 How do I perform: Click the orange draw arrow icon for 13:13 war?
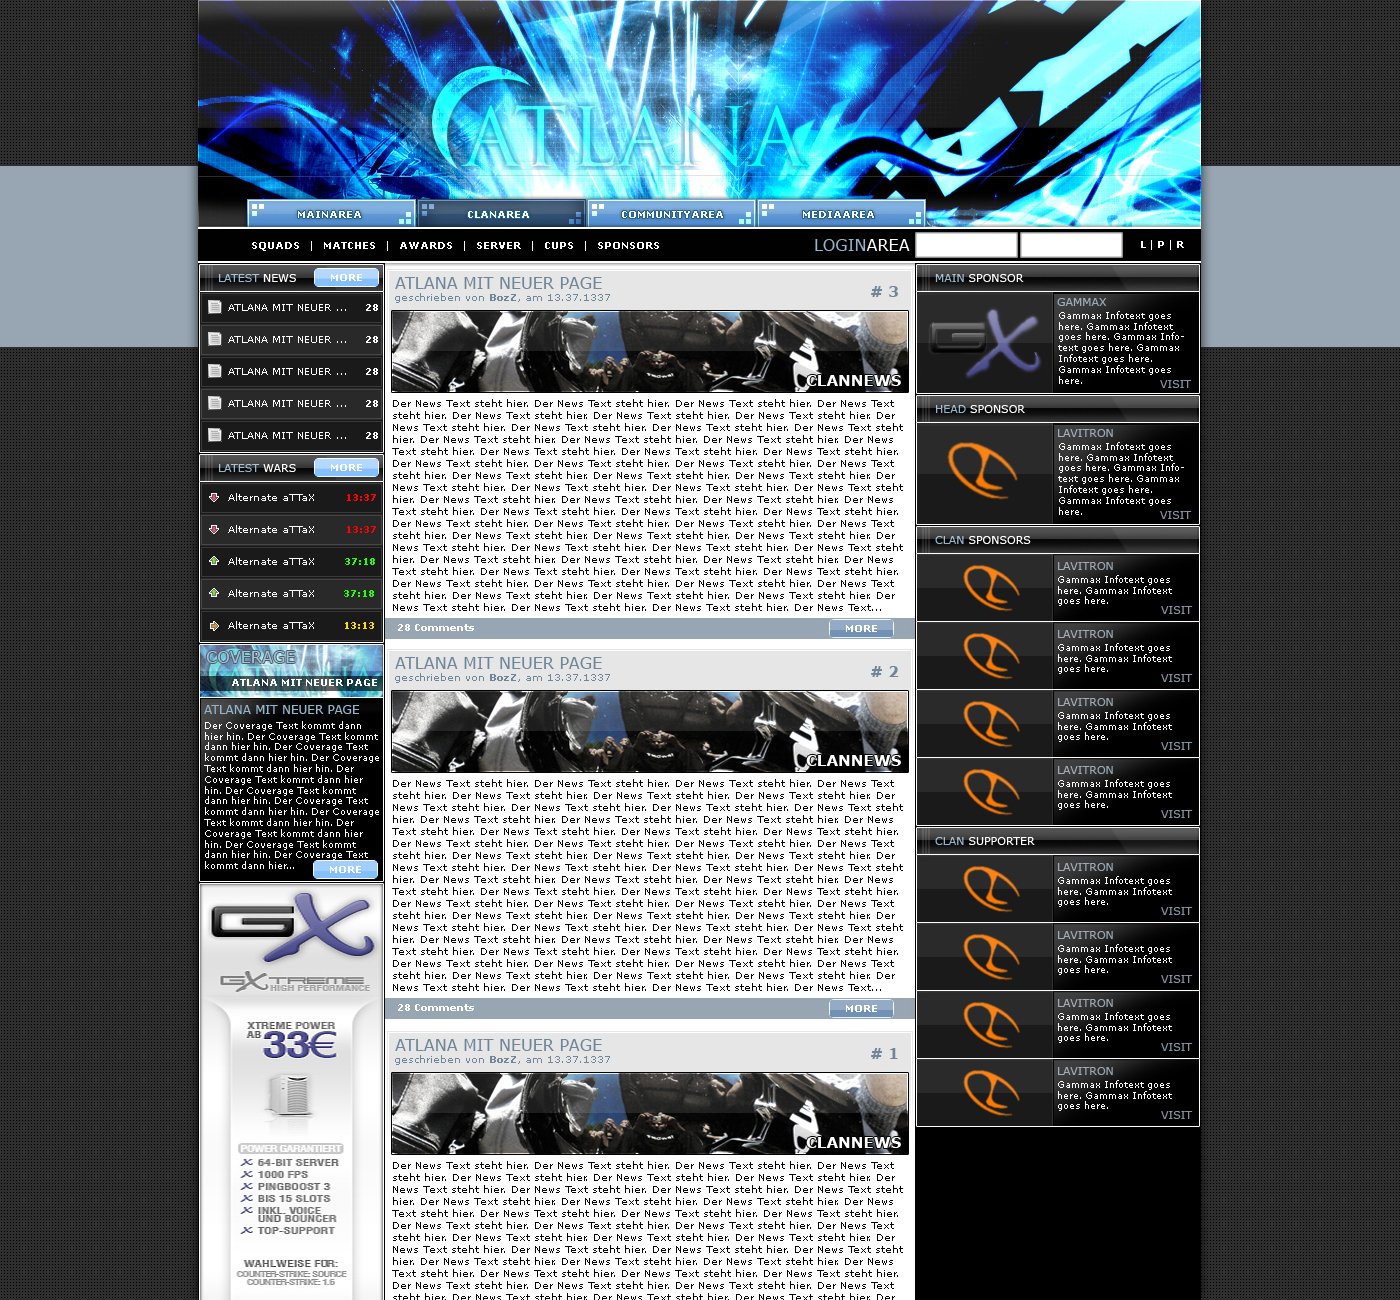point(214,625)
